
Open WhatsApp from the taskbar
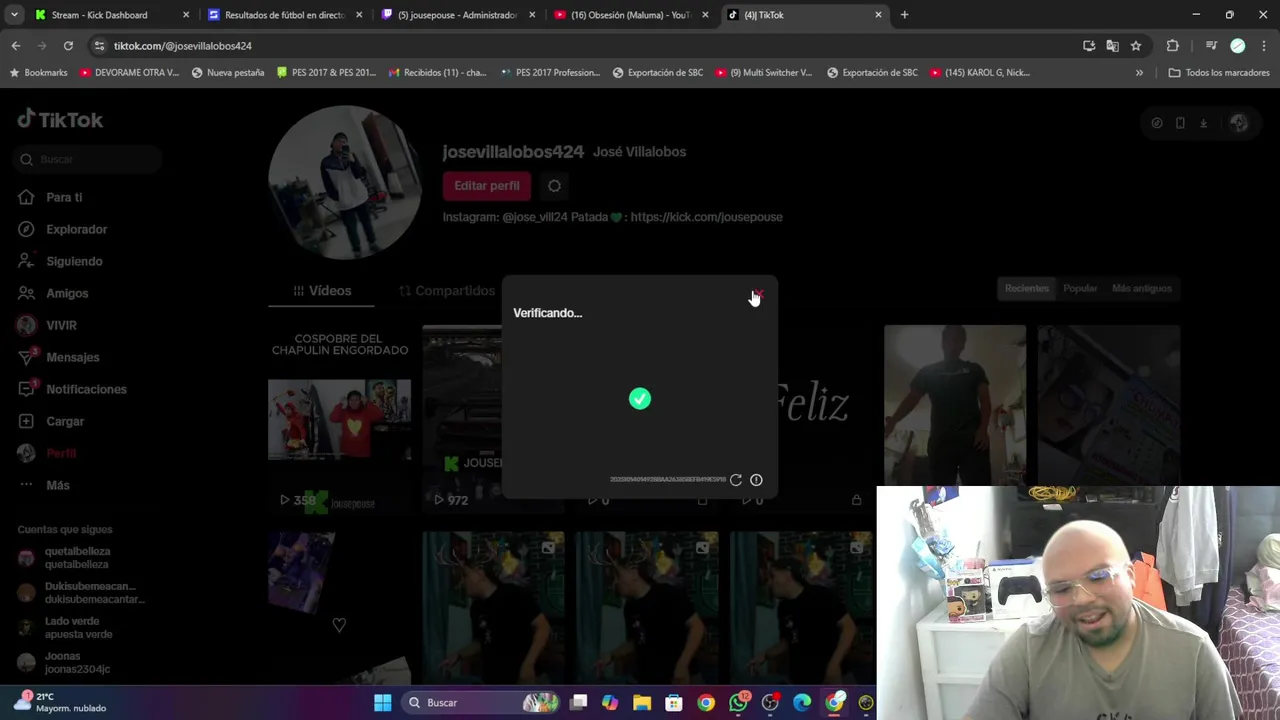[738, 703]
